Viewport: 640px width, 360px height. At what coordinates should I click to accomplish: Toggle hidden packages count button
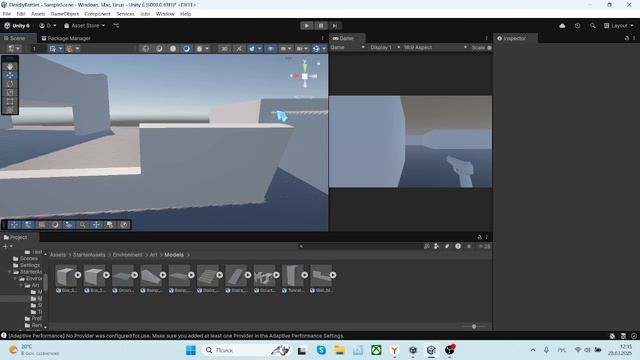[x=484, y=246]
